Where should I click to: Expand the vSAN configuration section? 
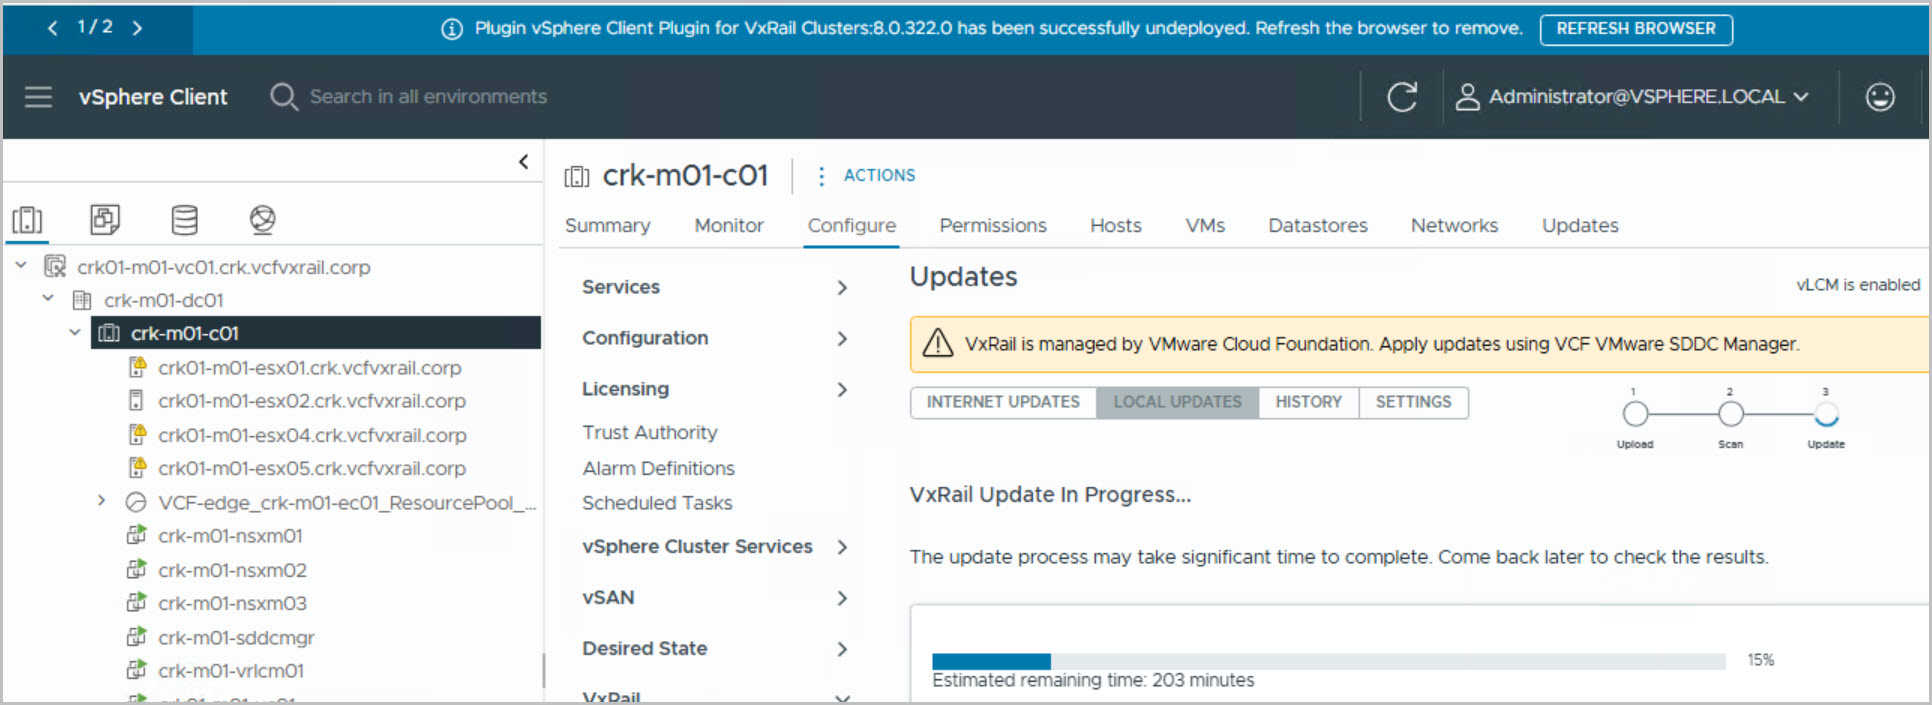tap(842, 598)
